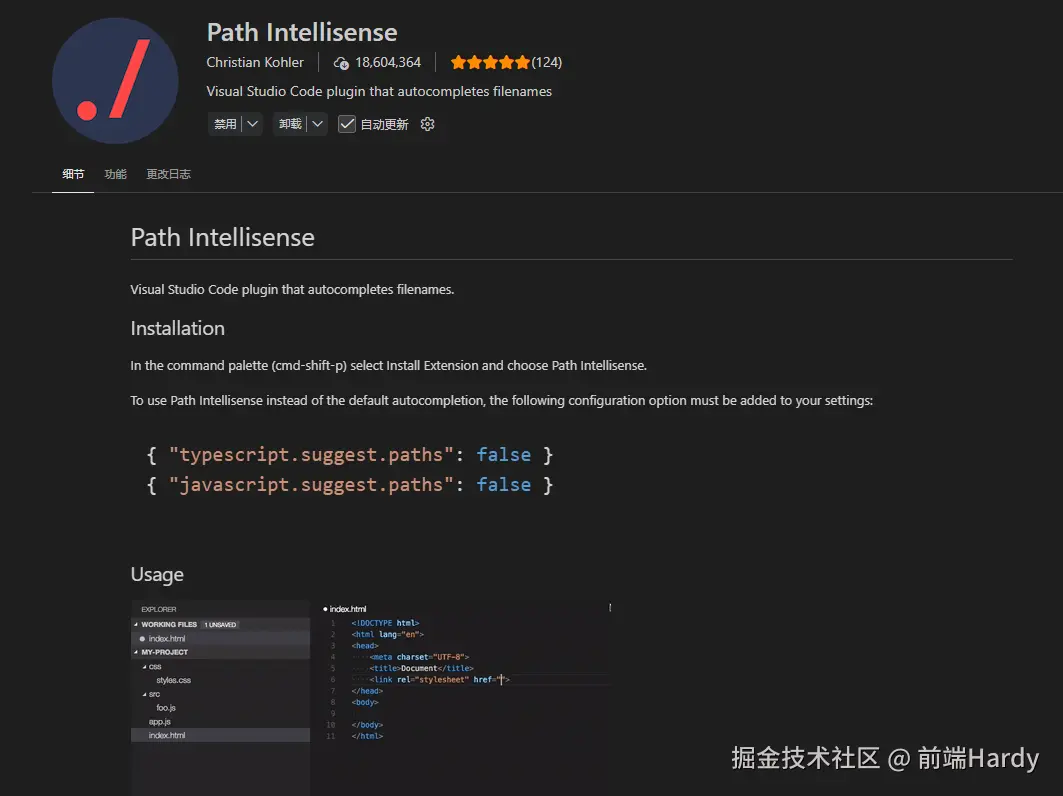The width and height of the screenshot is (1063, 796).
Task: Click the usage demo screenshot image
Action: click(x=372, y=697)
